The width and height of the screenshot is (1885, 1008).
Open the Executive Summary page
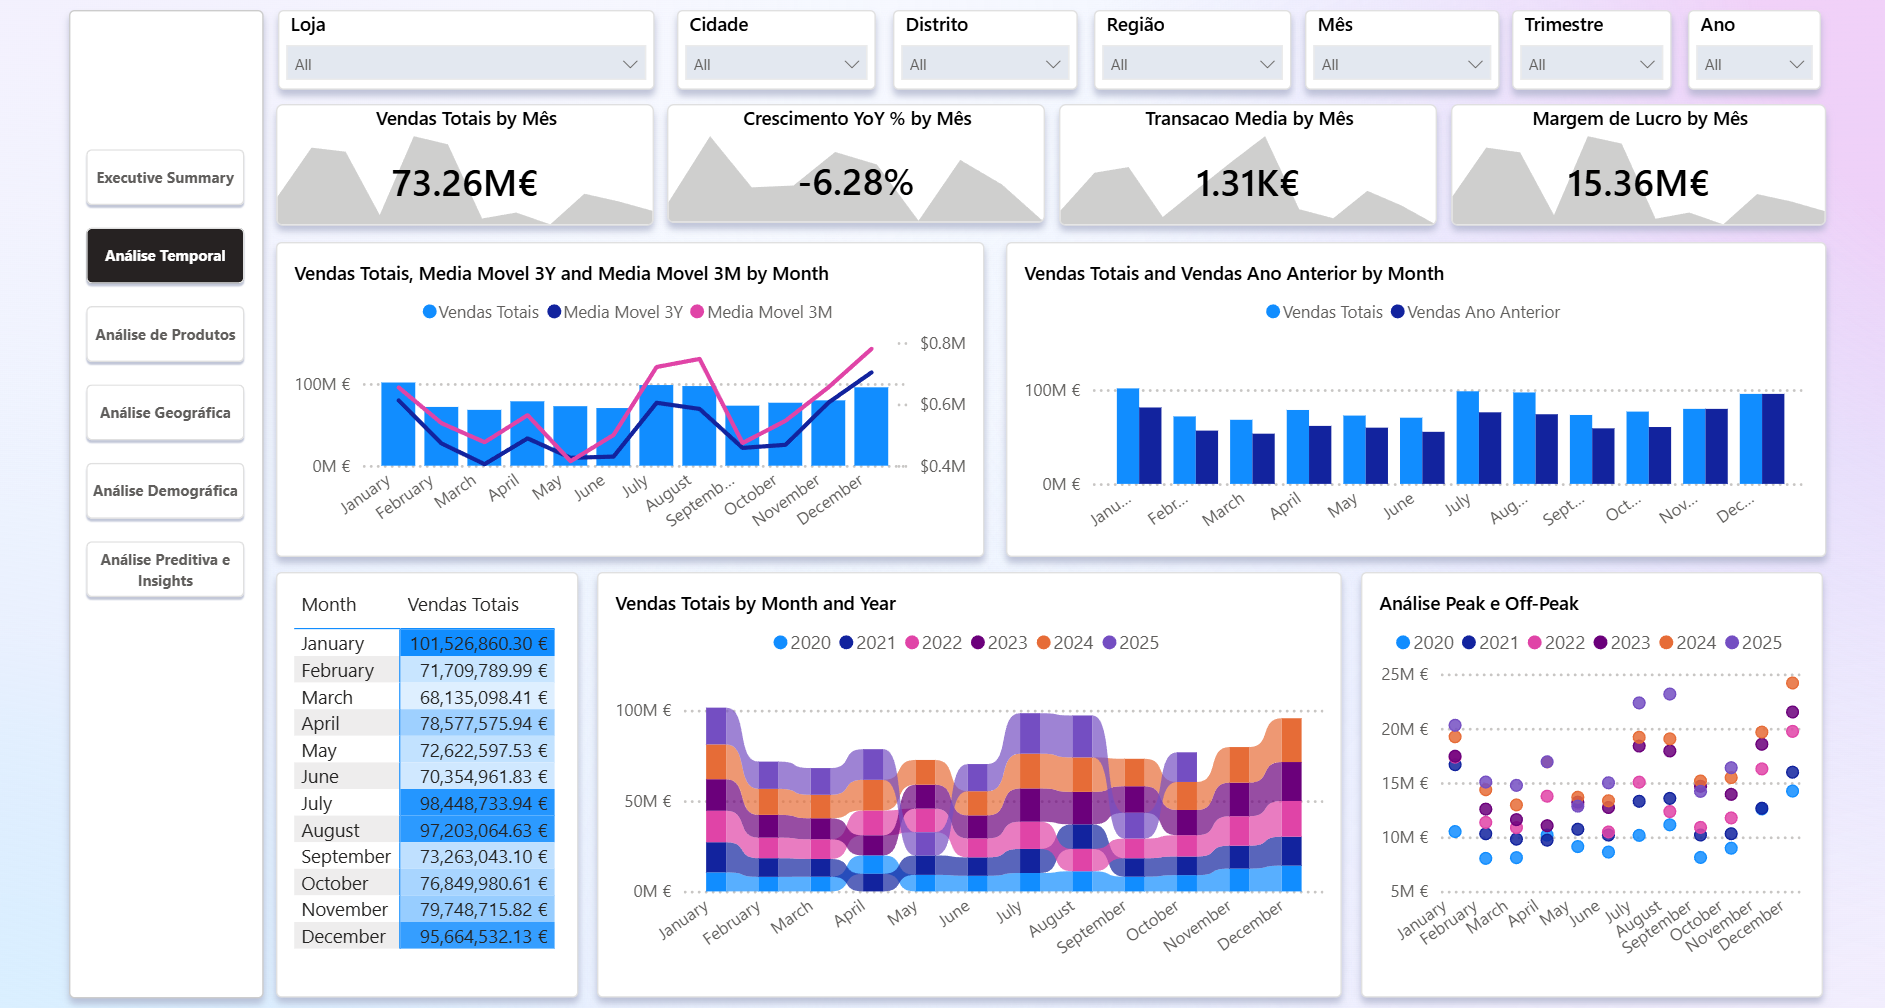pos(165,178)
